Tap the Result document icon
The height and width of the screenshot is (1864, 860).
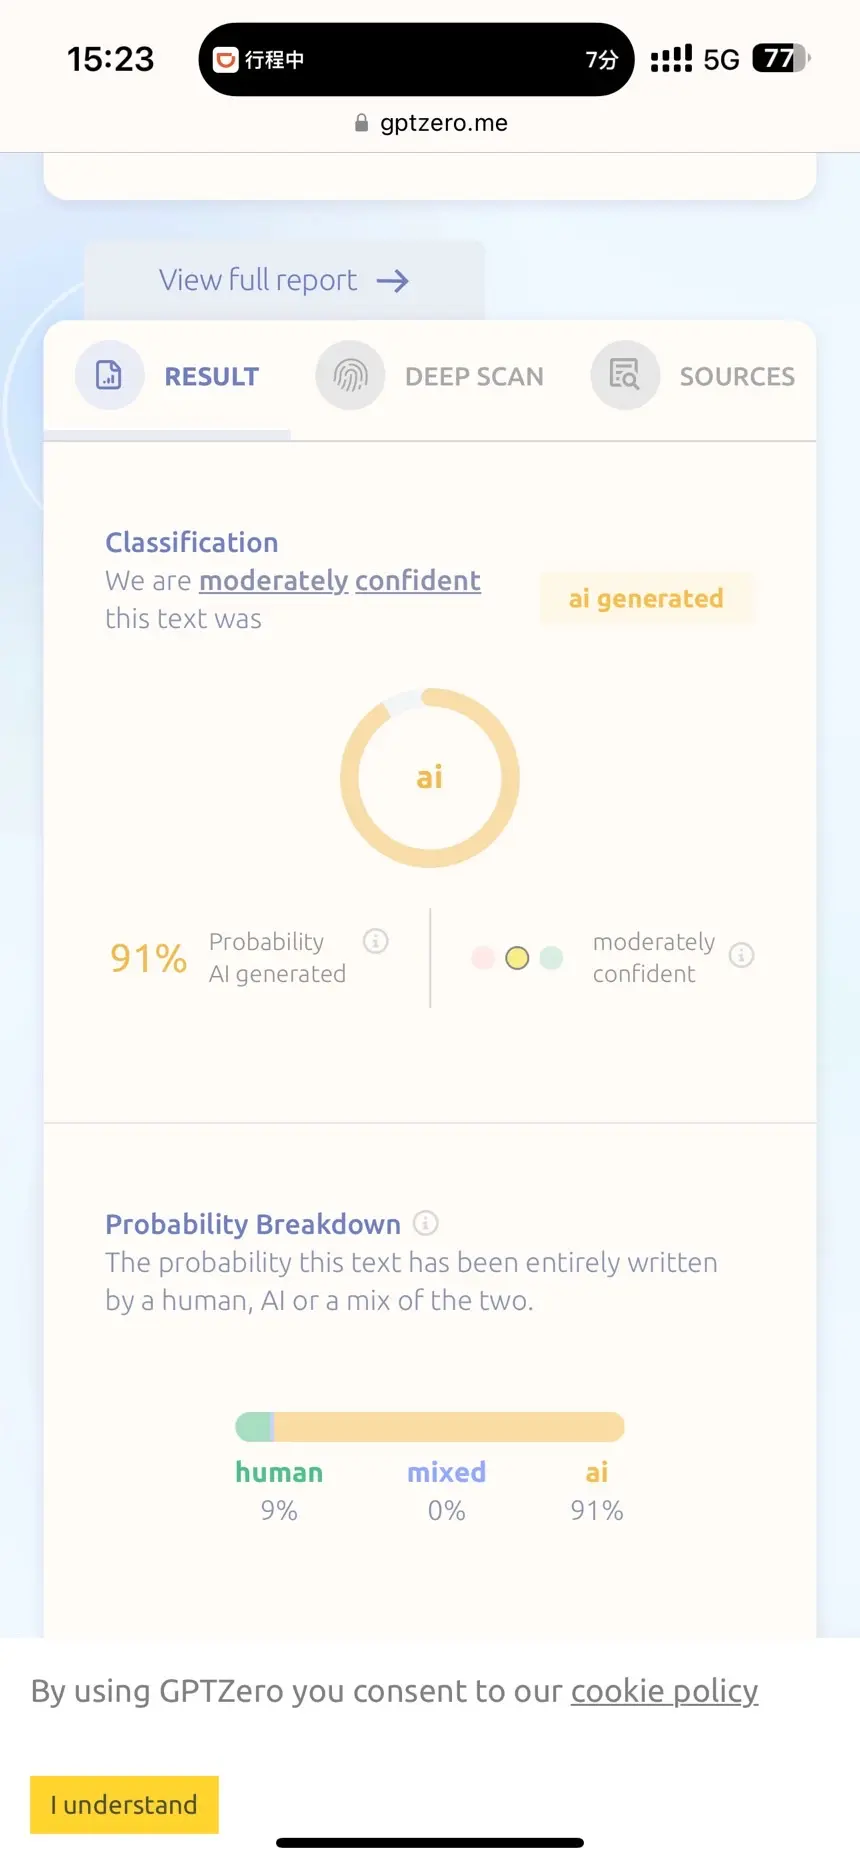tap(109, 375)
